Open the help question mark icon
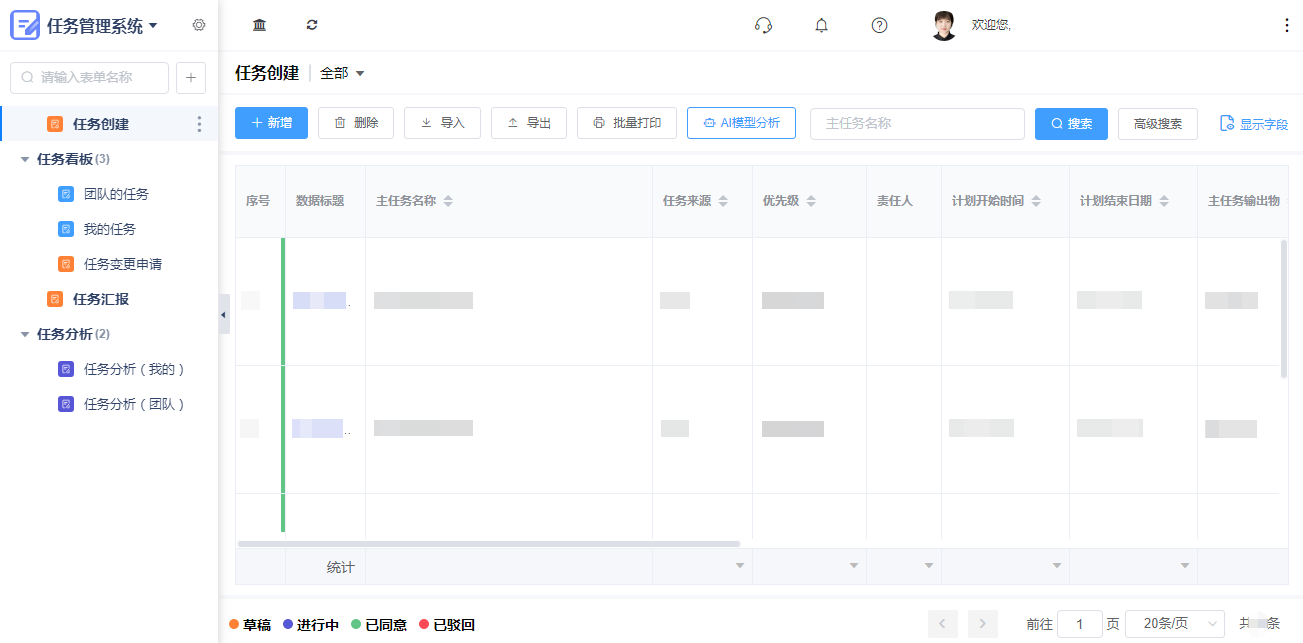 coord(880,25)
